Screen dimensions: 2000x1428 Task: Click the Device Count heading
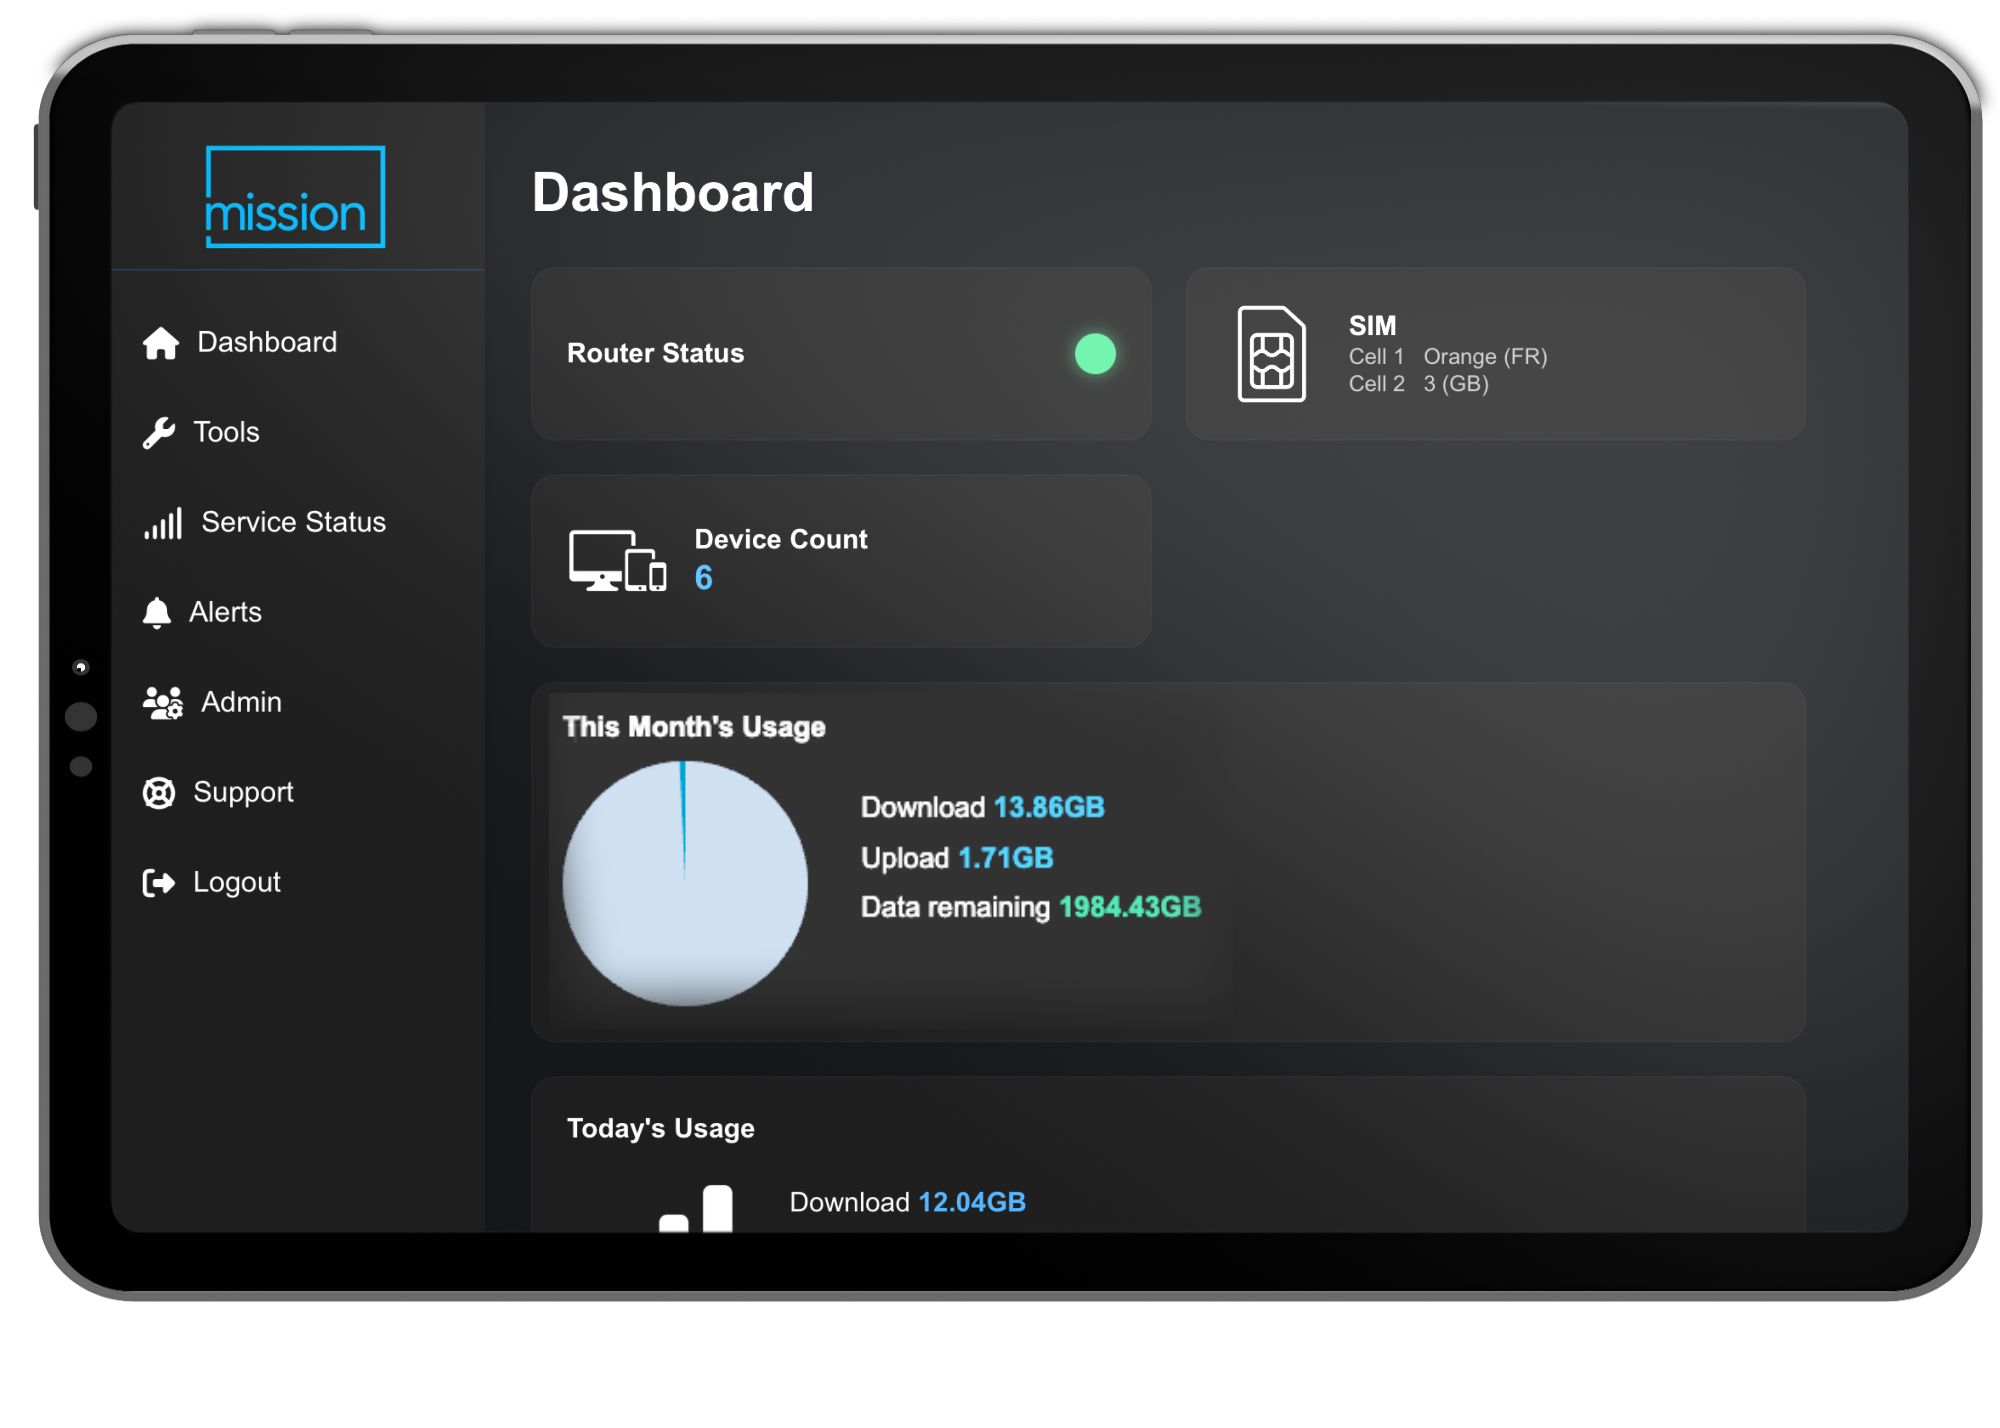(x=781, y=540)
